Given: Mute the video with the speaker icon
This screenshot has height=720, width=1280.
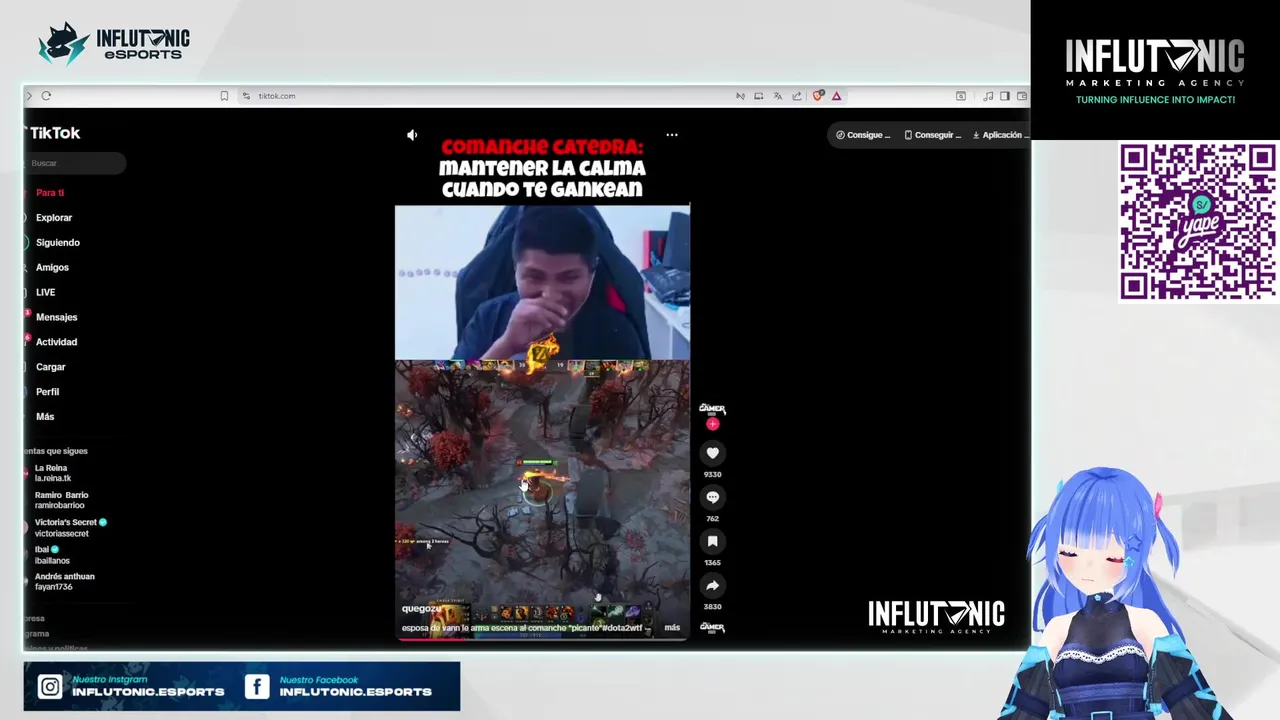Looking at the screenshot, I should coord(412,135).
